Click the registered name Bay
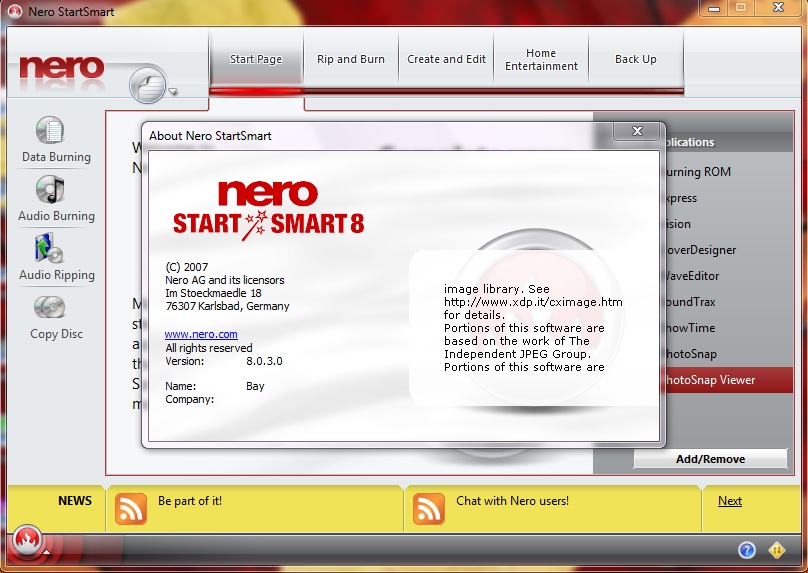The image size is (808, 573). pyautogui.click(x=255, y=386)
